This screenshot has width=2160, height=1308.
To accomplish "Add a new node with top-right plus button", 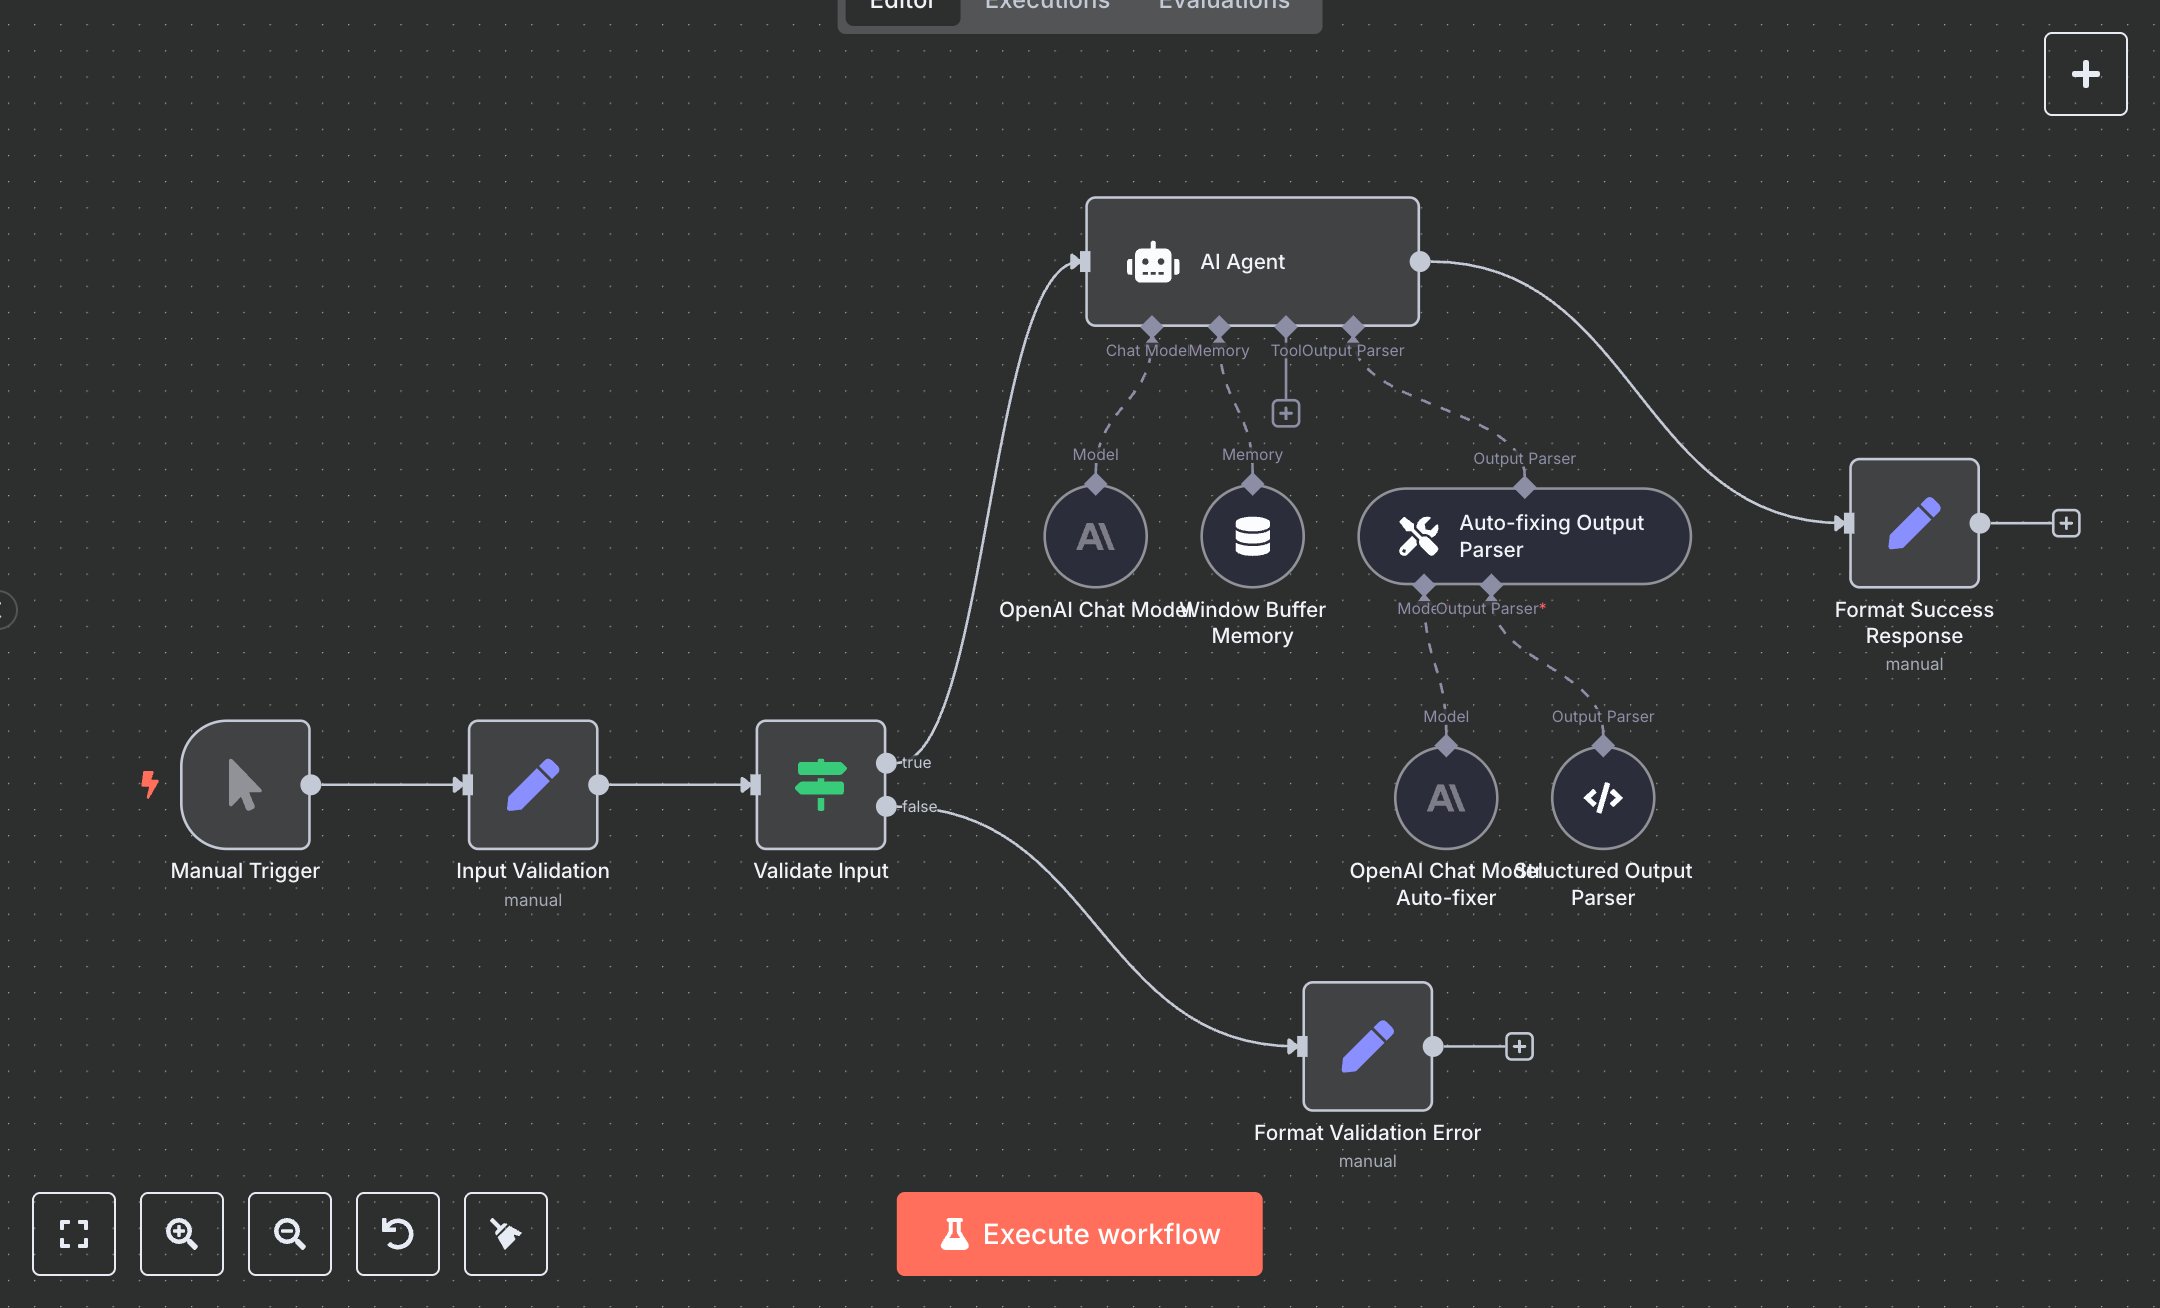I will tap(2085, 73).
